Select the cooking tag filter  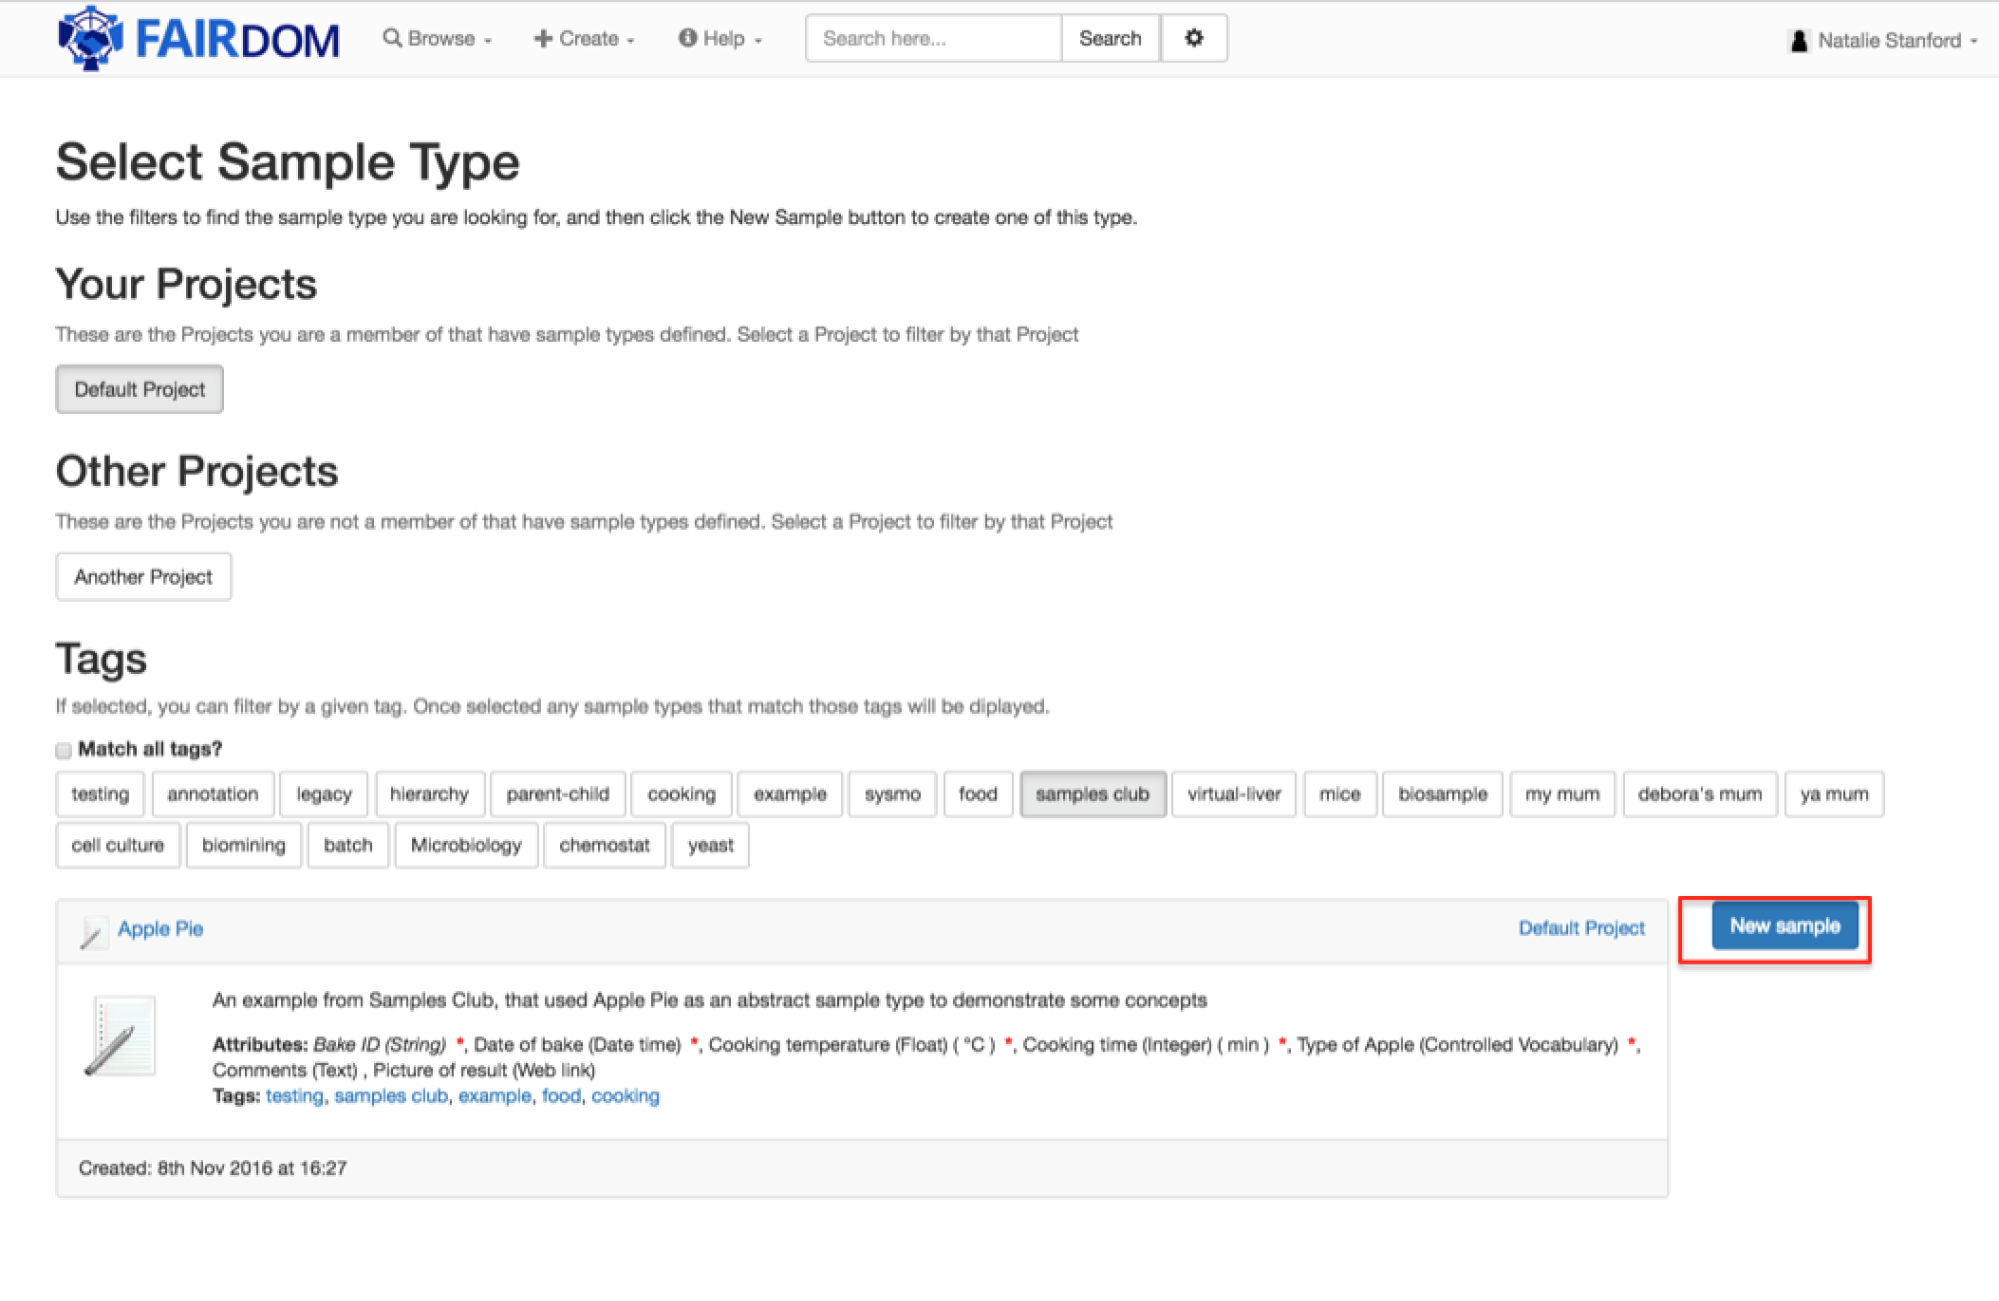681,794
